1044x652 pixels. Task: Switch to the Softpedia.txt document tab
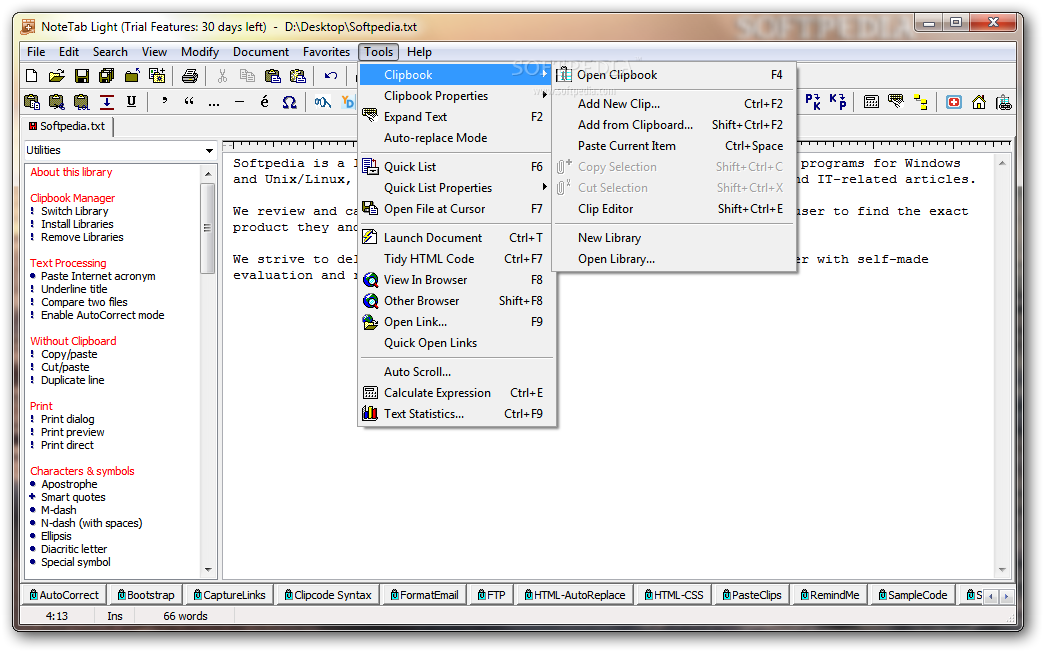[x=67, y=126]
